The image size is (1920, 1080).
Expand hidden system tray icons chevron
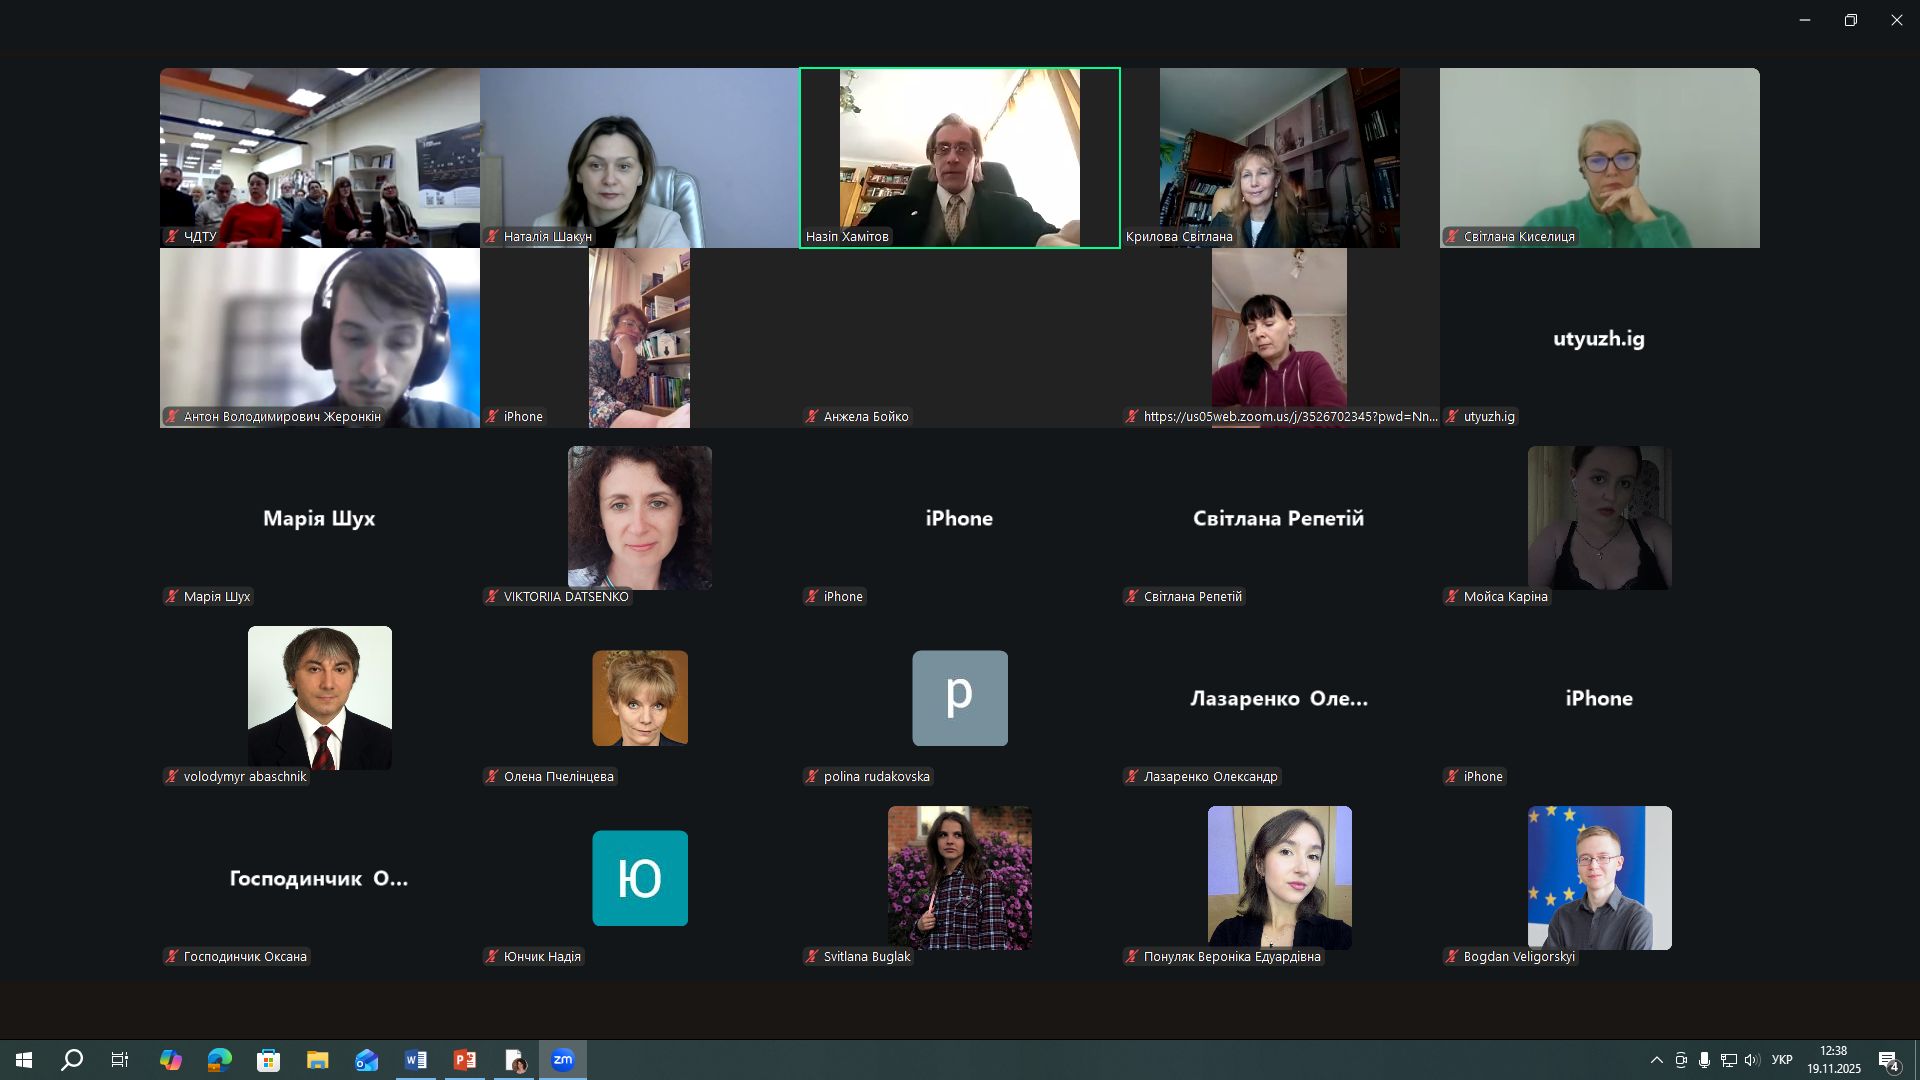pyautogui.click(x=1656, y=1060)
